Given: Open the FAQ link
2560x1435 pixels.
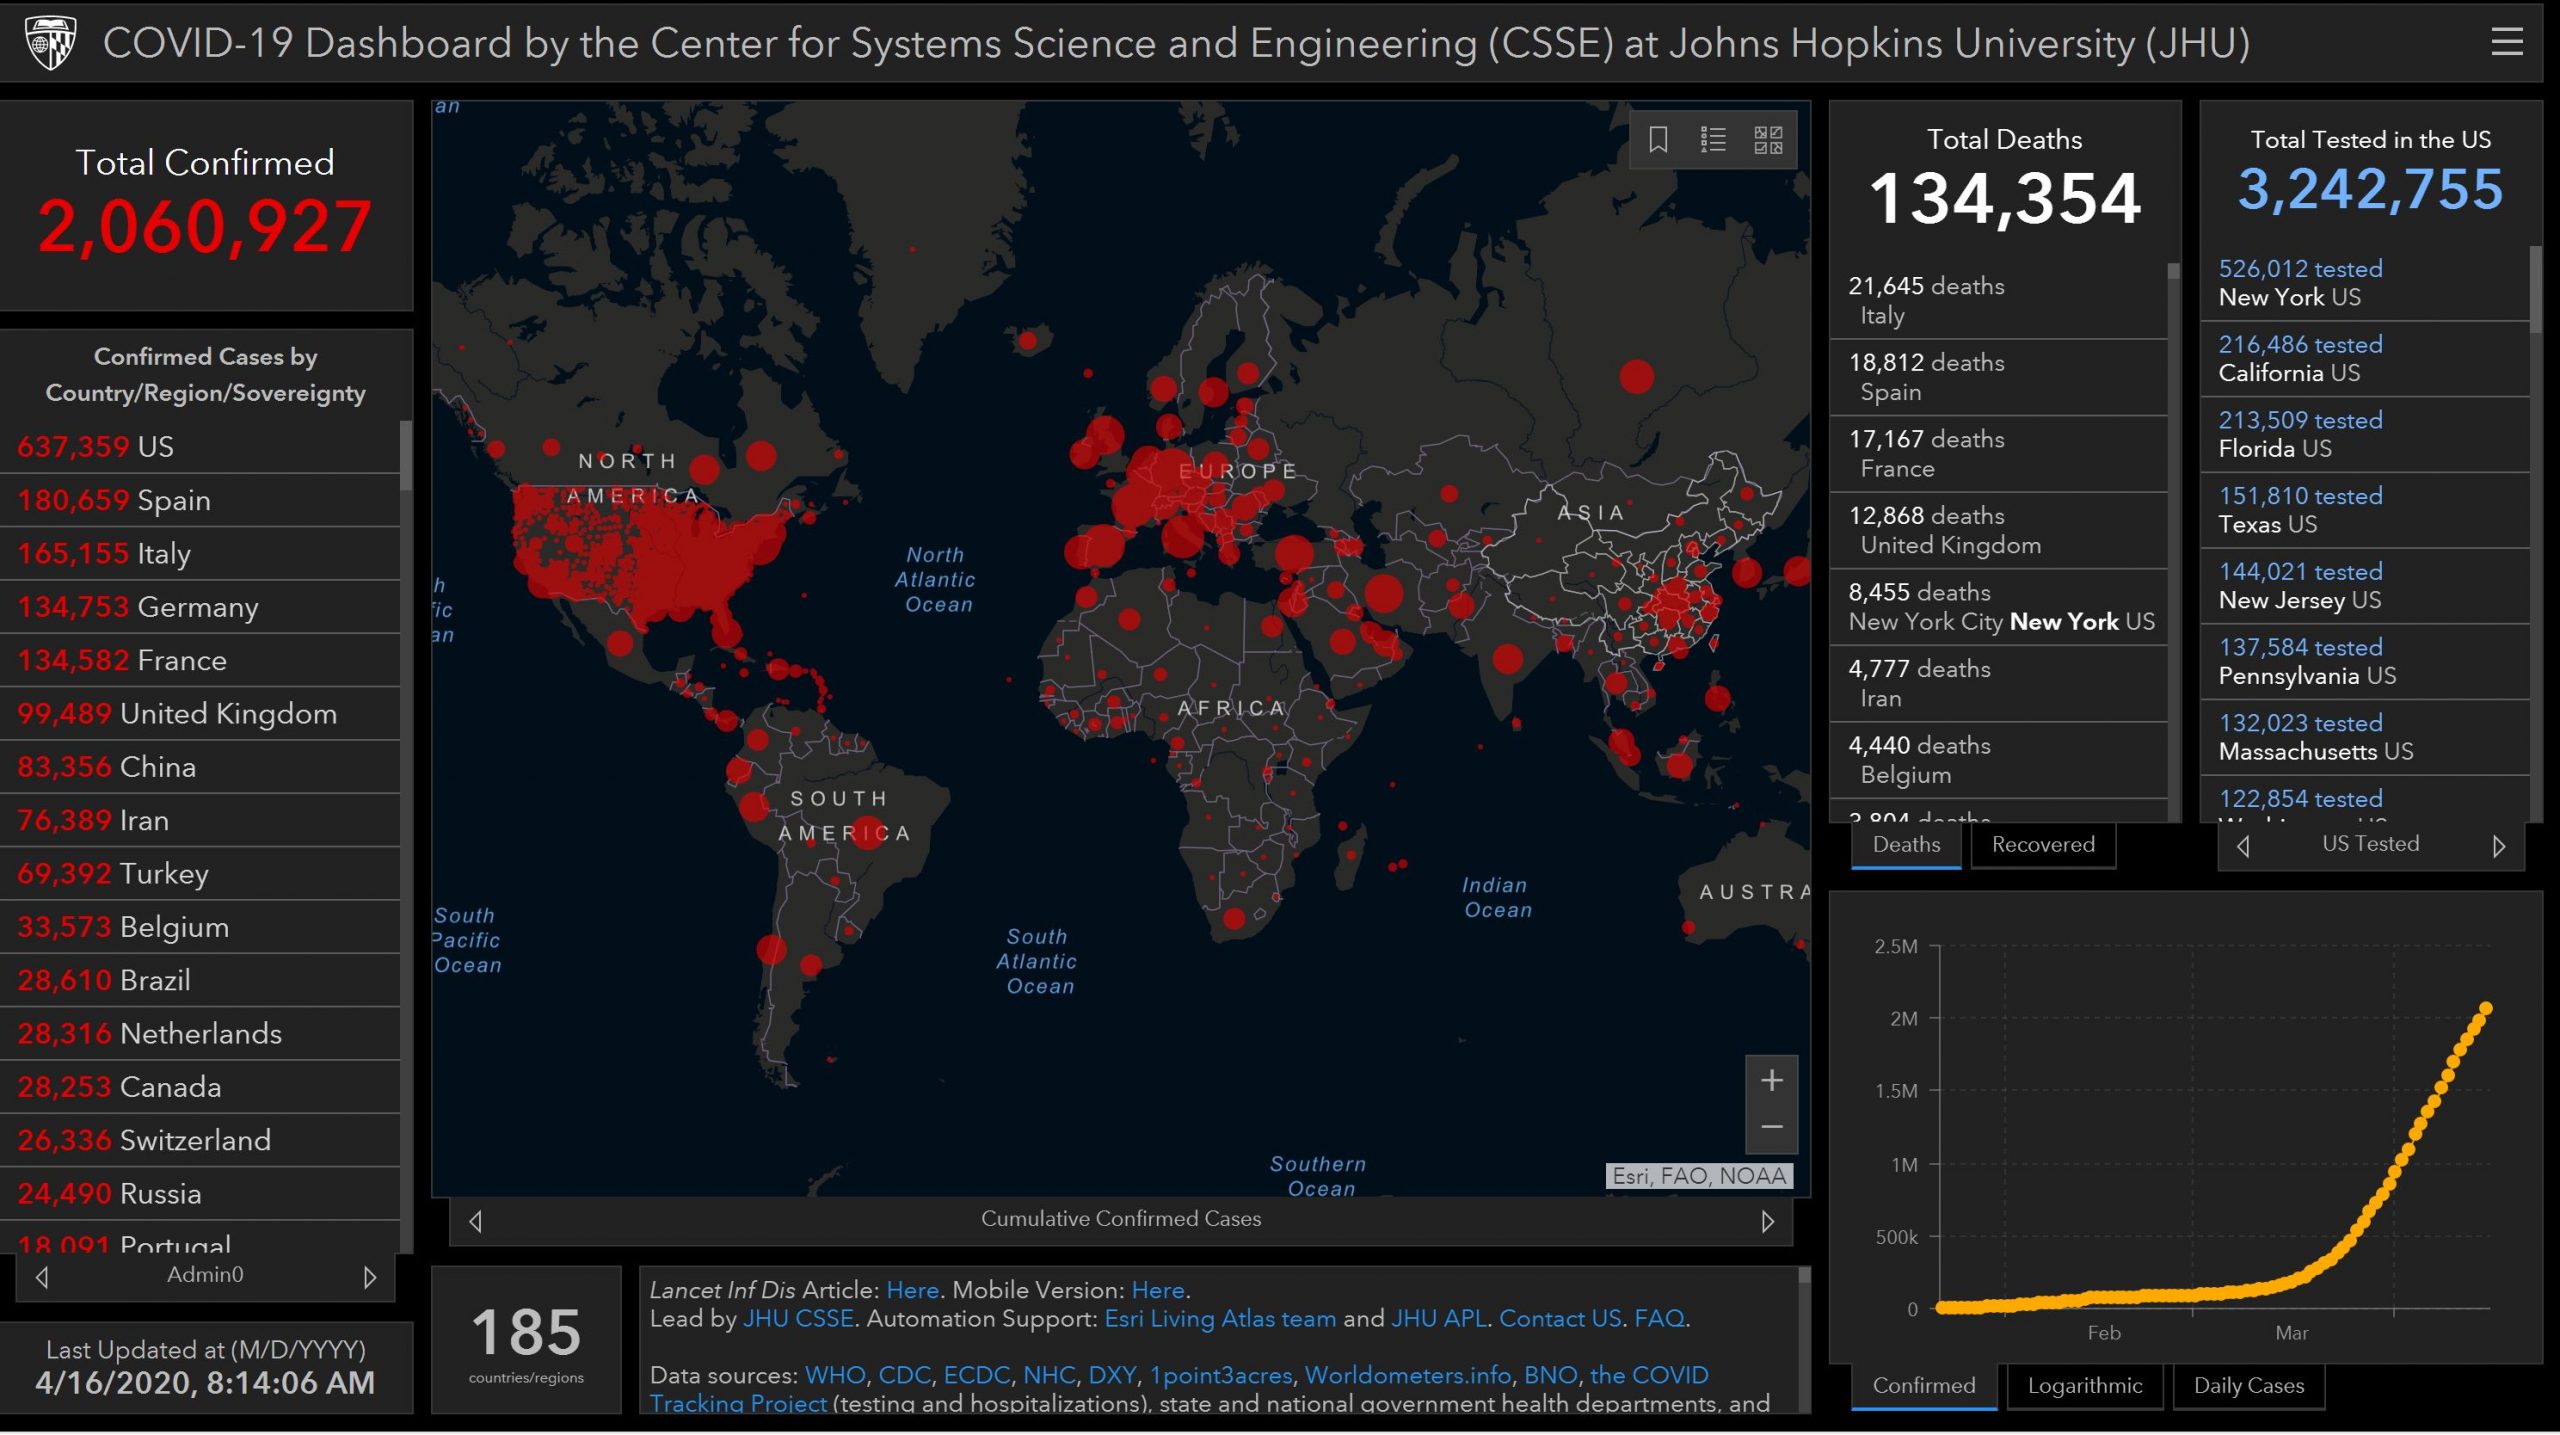Looking at the screenshot, I should point(1659,1319).
